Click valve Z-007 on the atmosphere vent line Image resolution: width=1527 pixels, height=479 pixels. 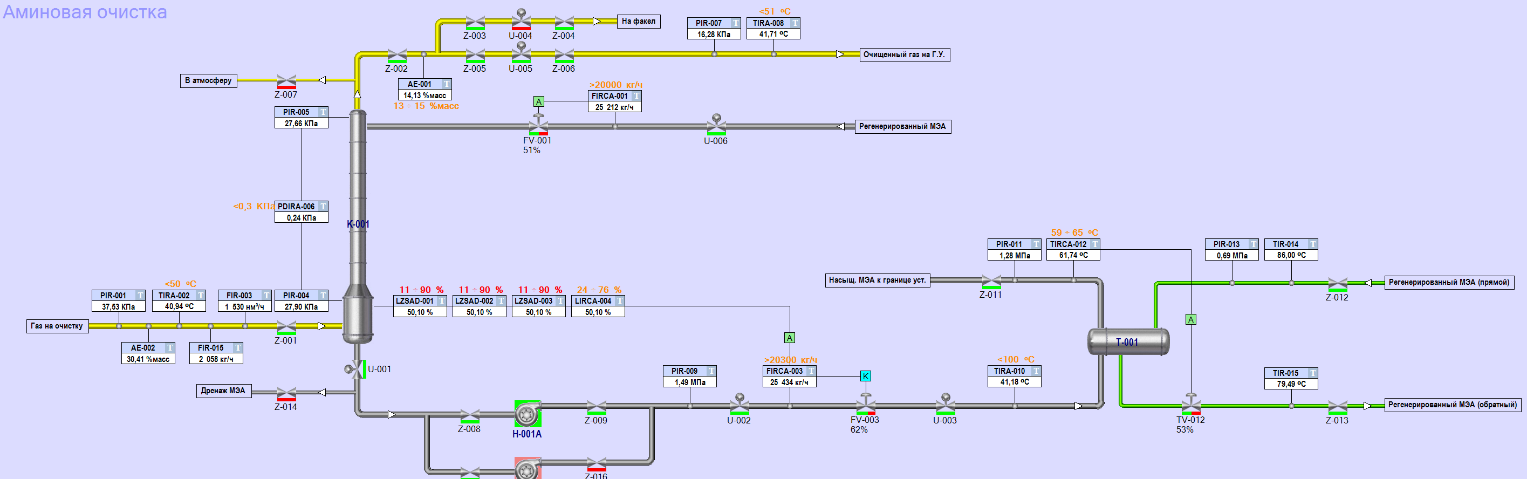coord(286,81)
